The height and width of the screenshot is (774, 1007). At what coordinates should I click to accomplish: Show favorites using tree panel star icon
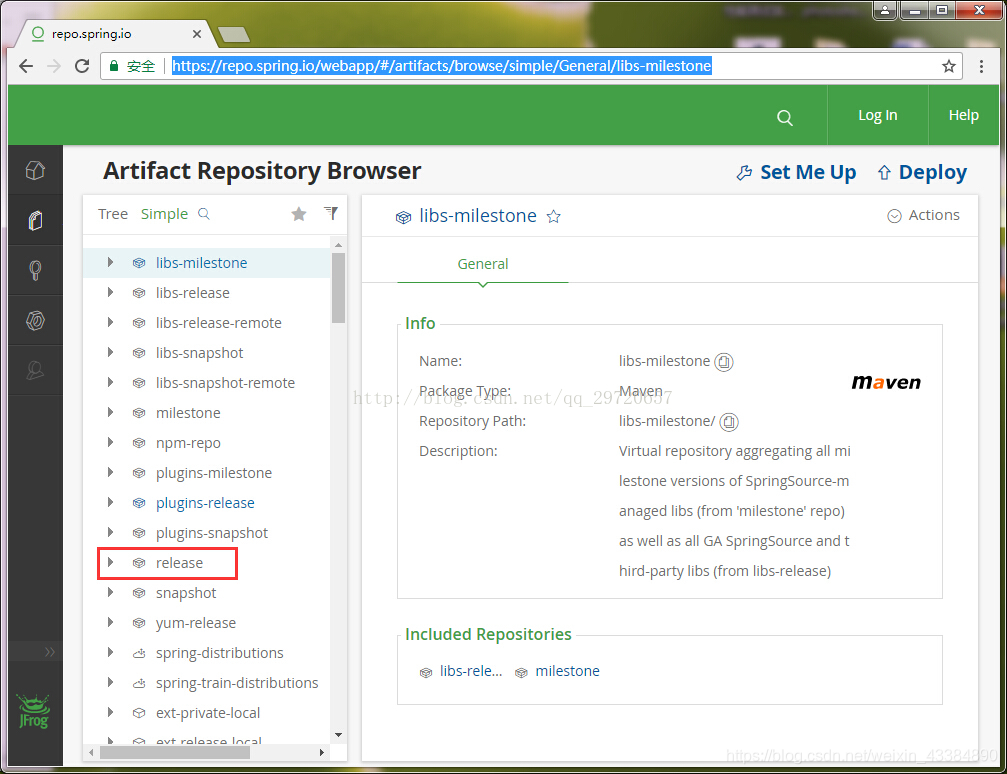(299, 214)
